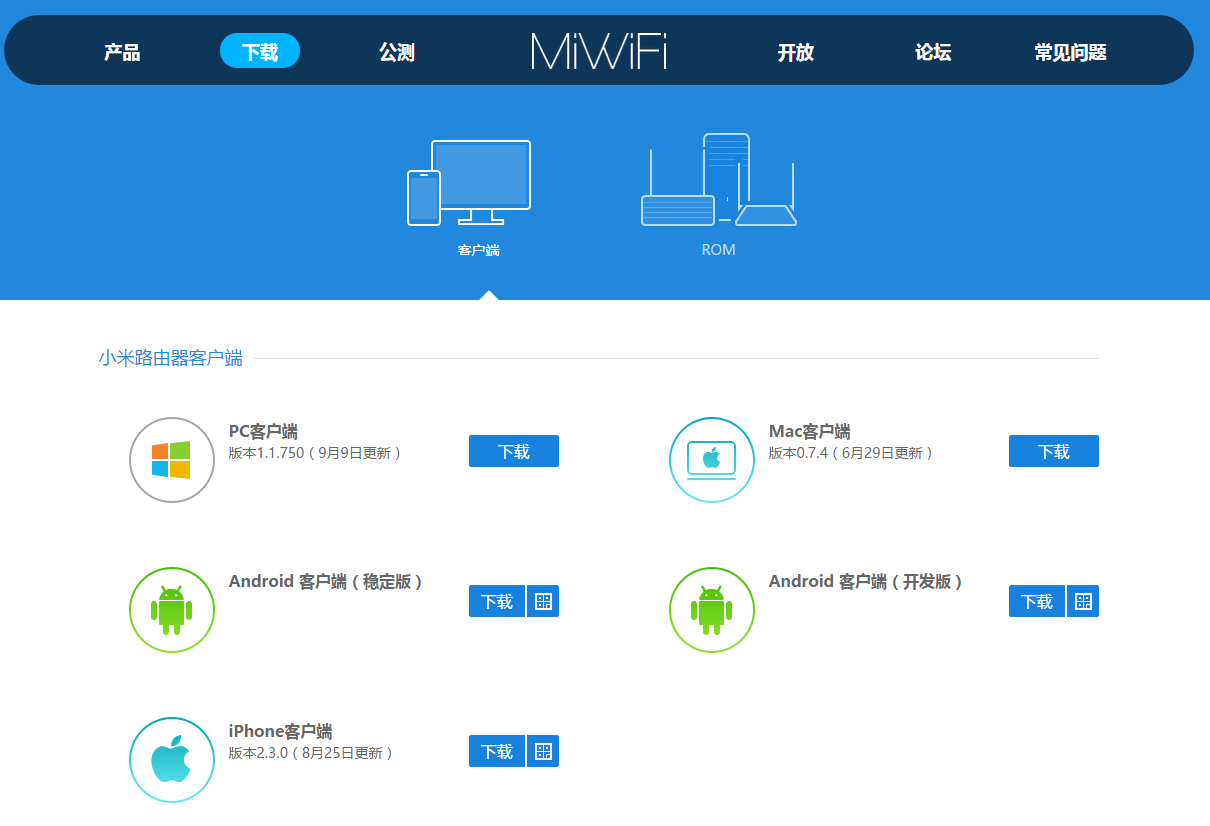Click the Mac客户端 title text
The image size is (1210, 826).
point(809,432)
